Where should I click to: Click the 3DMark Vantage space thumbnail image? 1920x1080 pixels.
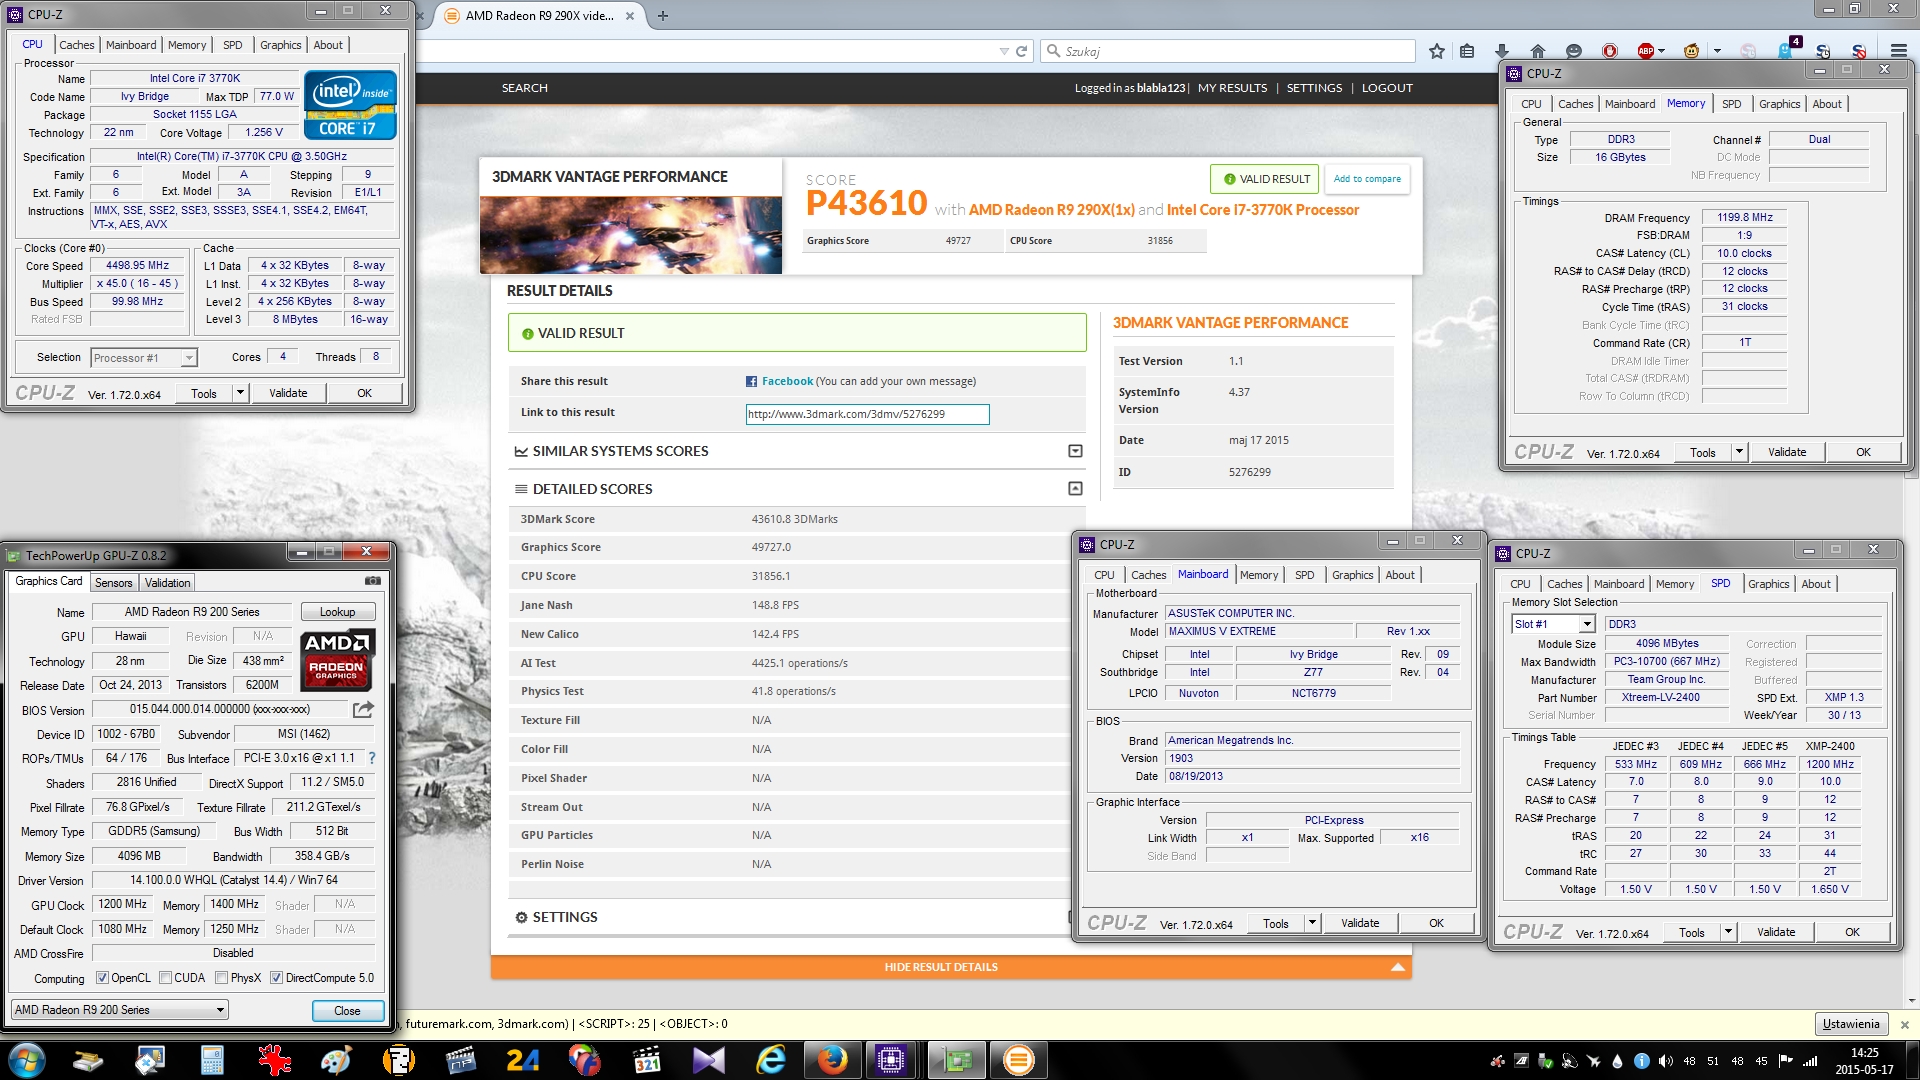click(x=631, y=235)
